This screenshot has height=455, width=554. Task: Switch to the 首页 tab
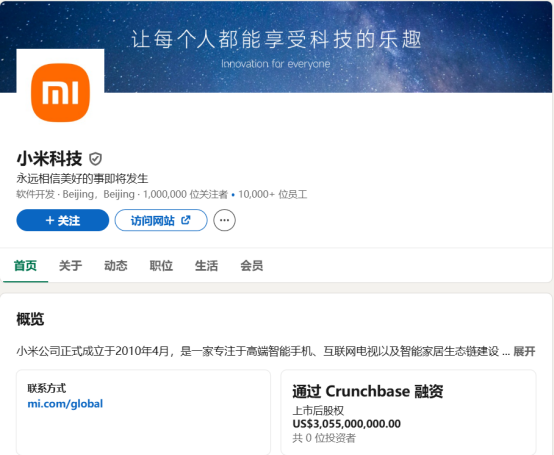[x=25, y=266]
